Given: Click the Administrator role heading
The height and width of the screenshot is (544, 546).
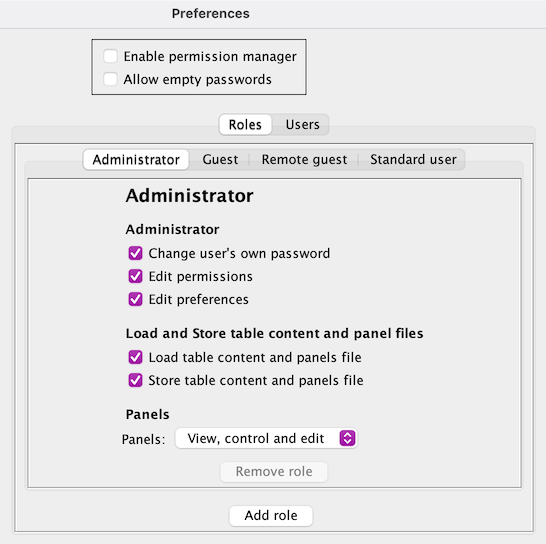Looking at the screenshot, I should pos(189,196).
